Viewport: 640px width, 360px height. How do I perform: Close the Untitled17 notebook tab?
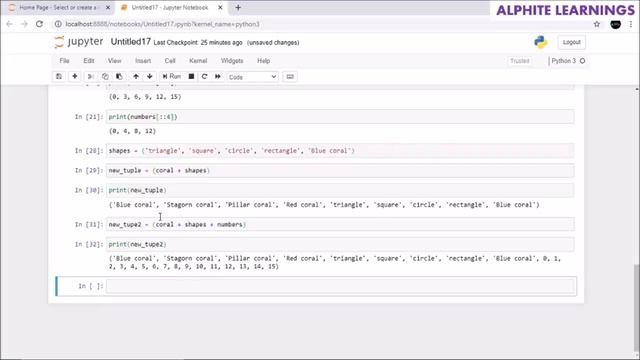[220, 8]
